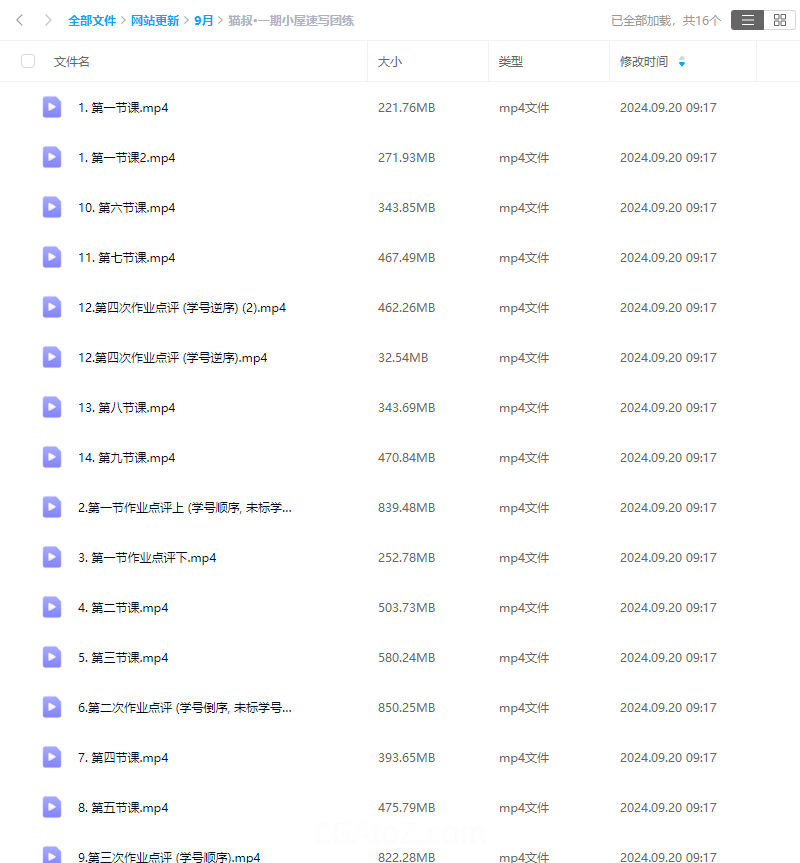Open the 9月 breadcrumb folder
The height and width of the screenshot is (863, 800).
point(203,20)
